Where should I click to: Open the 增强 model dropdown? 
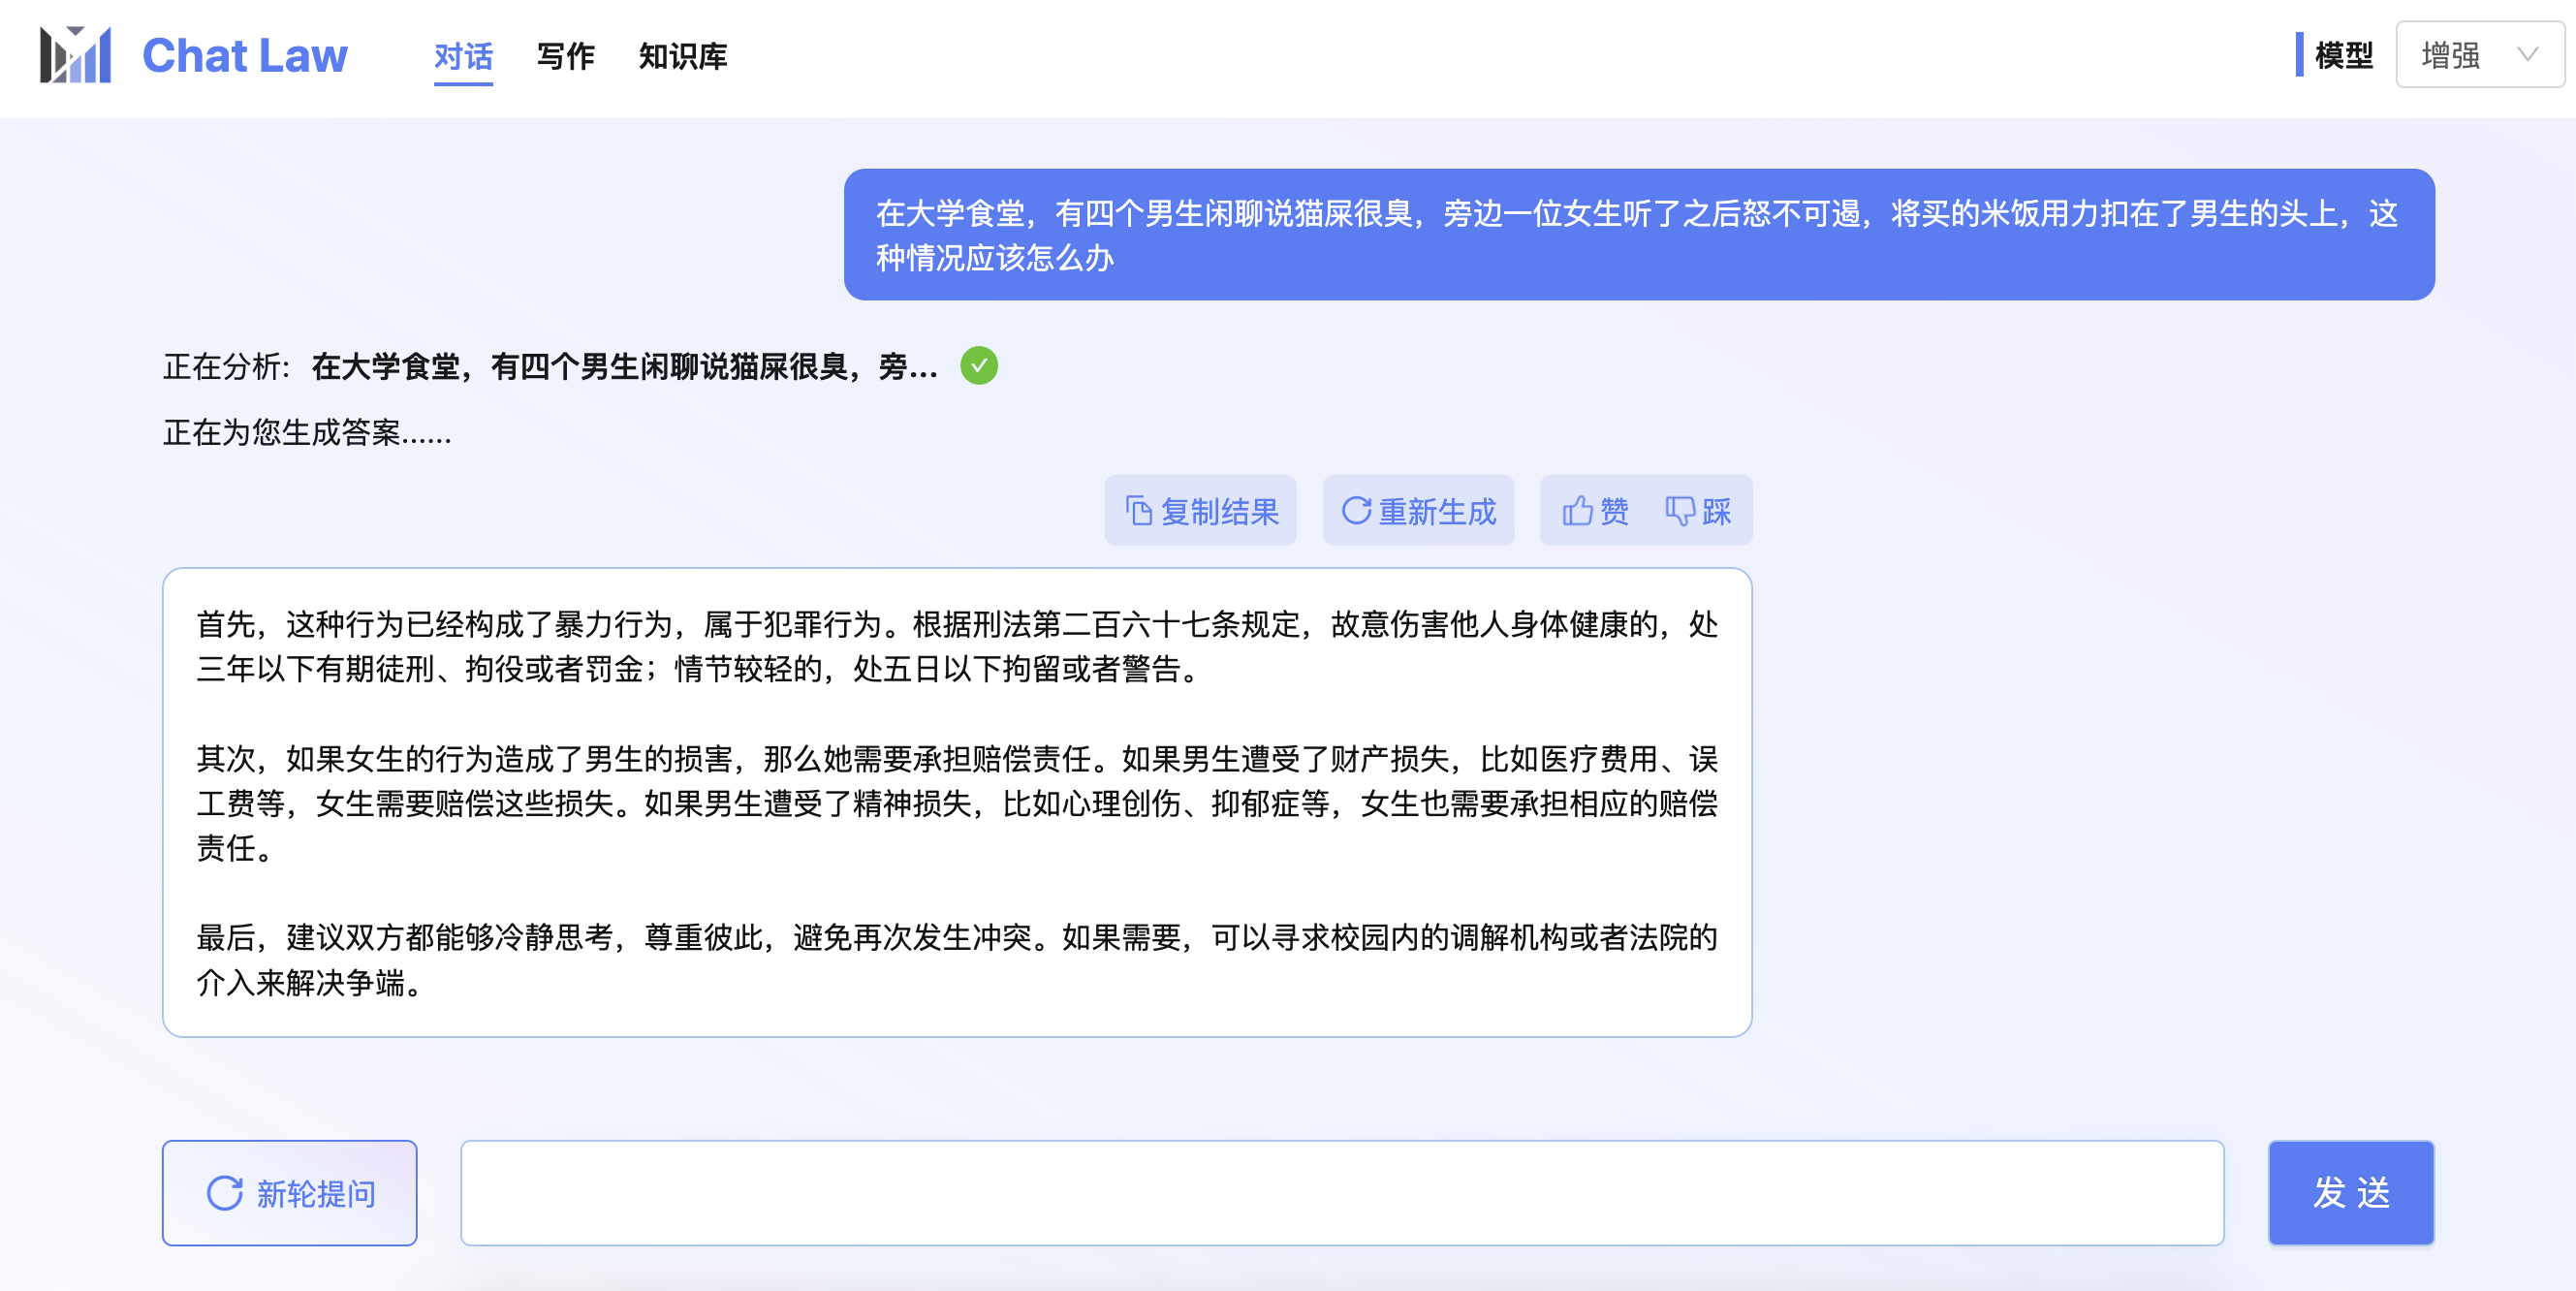[2450, 55]
